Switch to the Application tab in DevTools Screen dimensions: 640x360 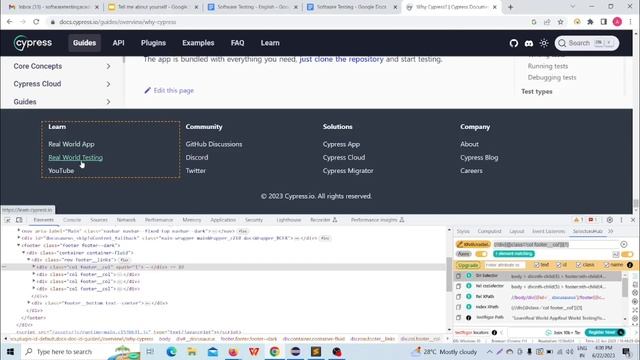point(223,220)
